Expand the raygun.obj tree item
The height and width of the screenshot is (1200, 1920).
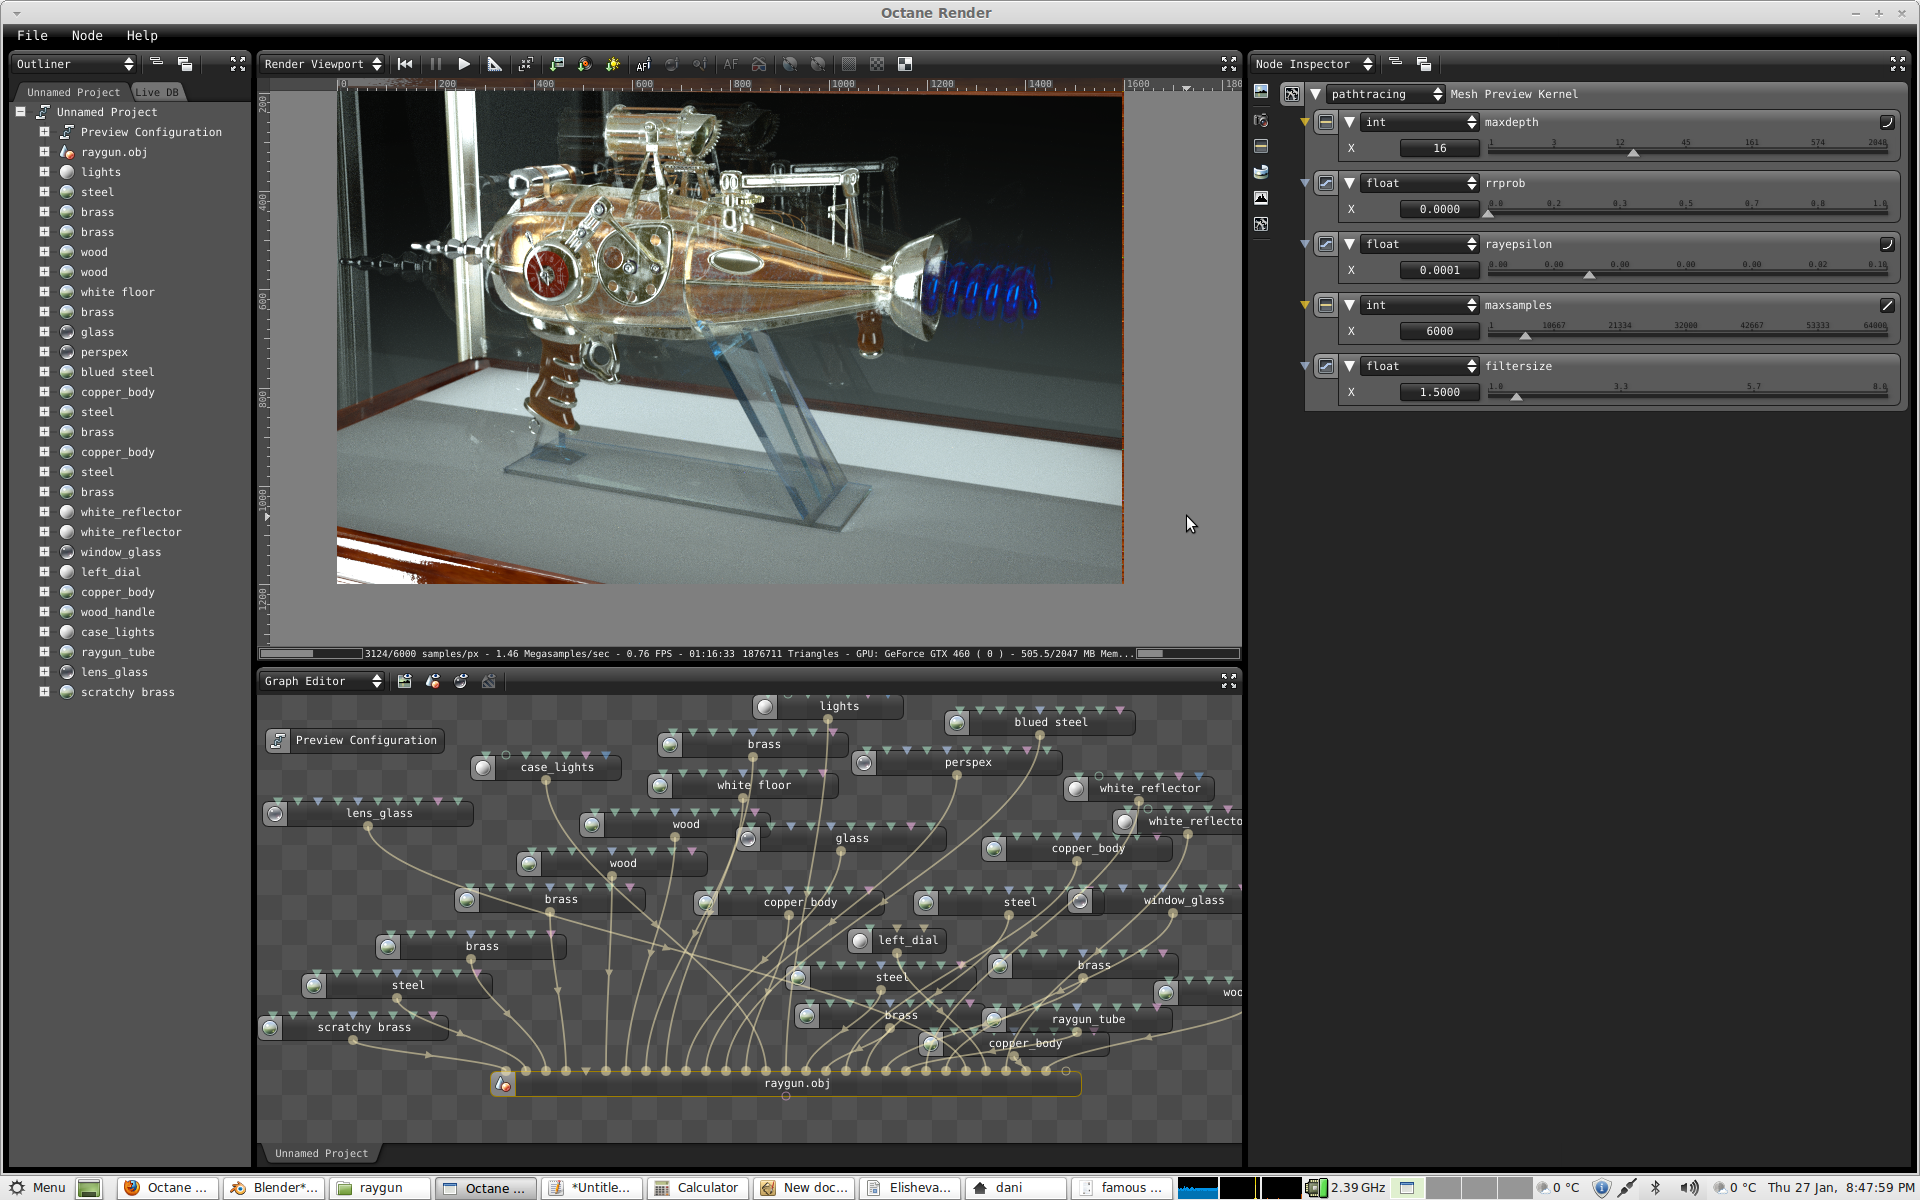[x=44, y=152]
